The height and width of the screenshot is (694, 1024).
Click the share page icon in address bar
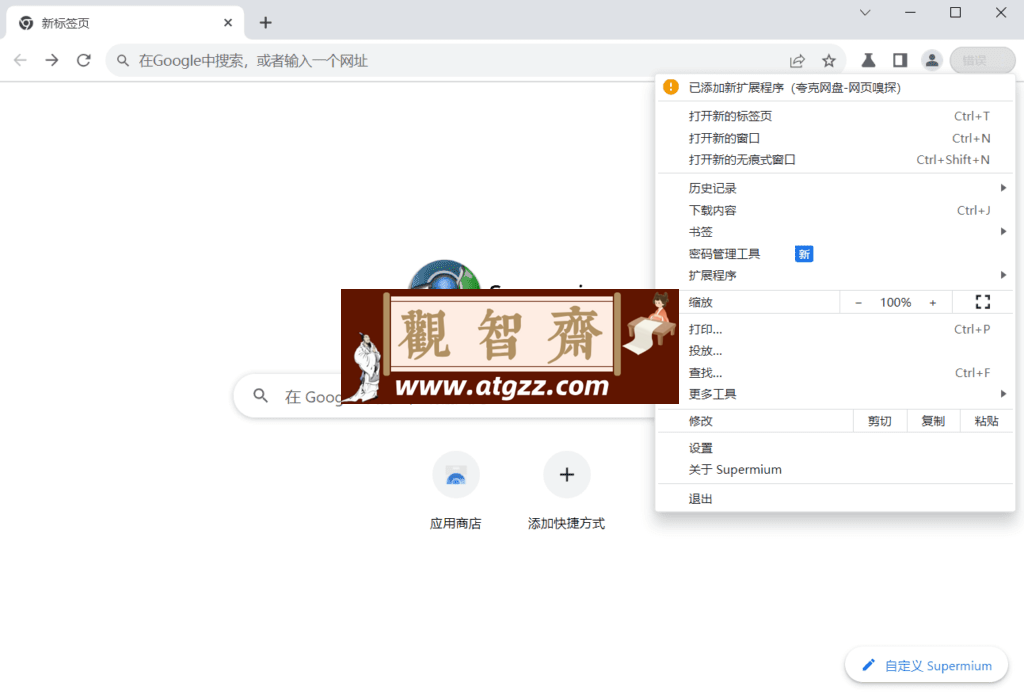pyautogui.click(x=797, y=61)
